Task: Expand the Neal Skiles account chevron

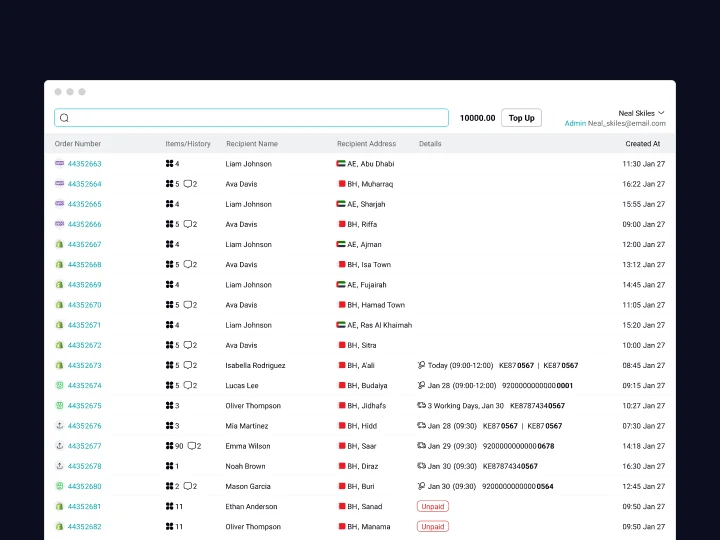Action: 661,113
